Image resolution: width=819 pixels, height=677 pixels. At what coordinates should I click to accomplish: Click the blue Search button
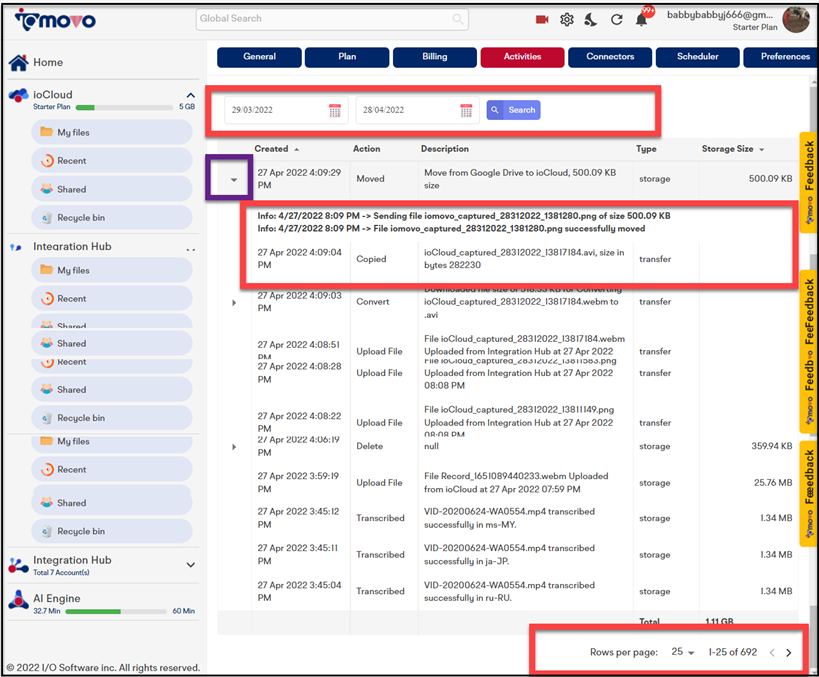click(513, 110)
